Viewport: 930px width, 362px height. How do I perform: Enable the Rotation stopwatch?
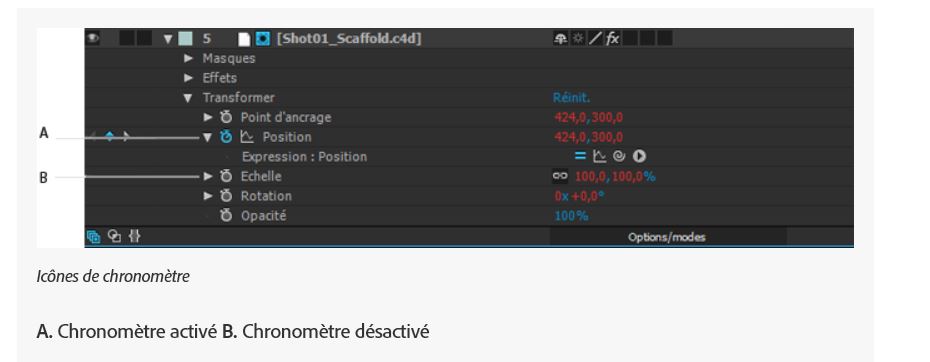[226, 196]
